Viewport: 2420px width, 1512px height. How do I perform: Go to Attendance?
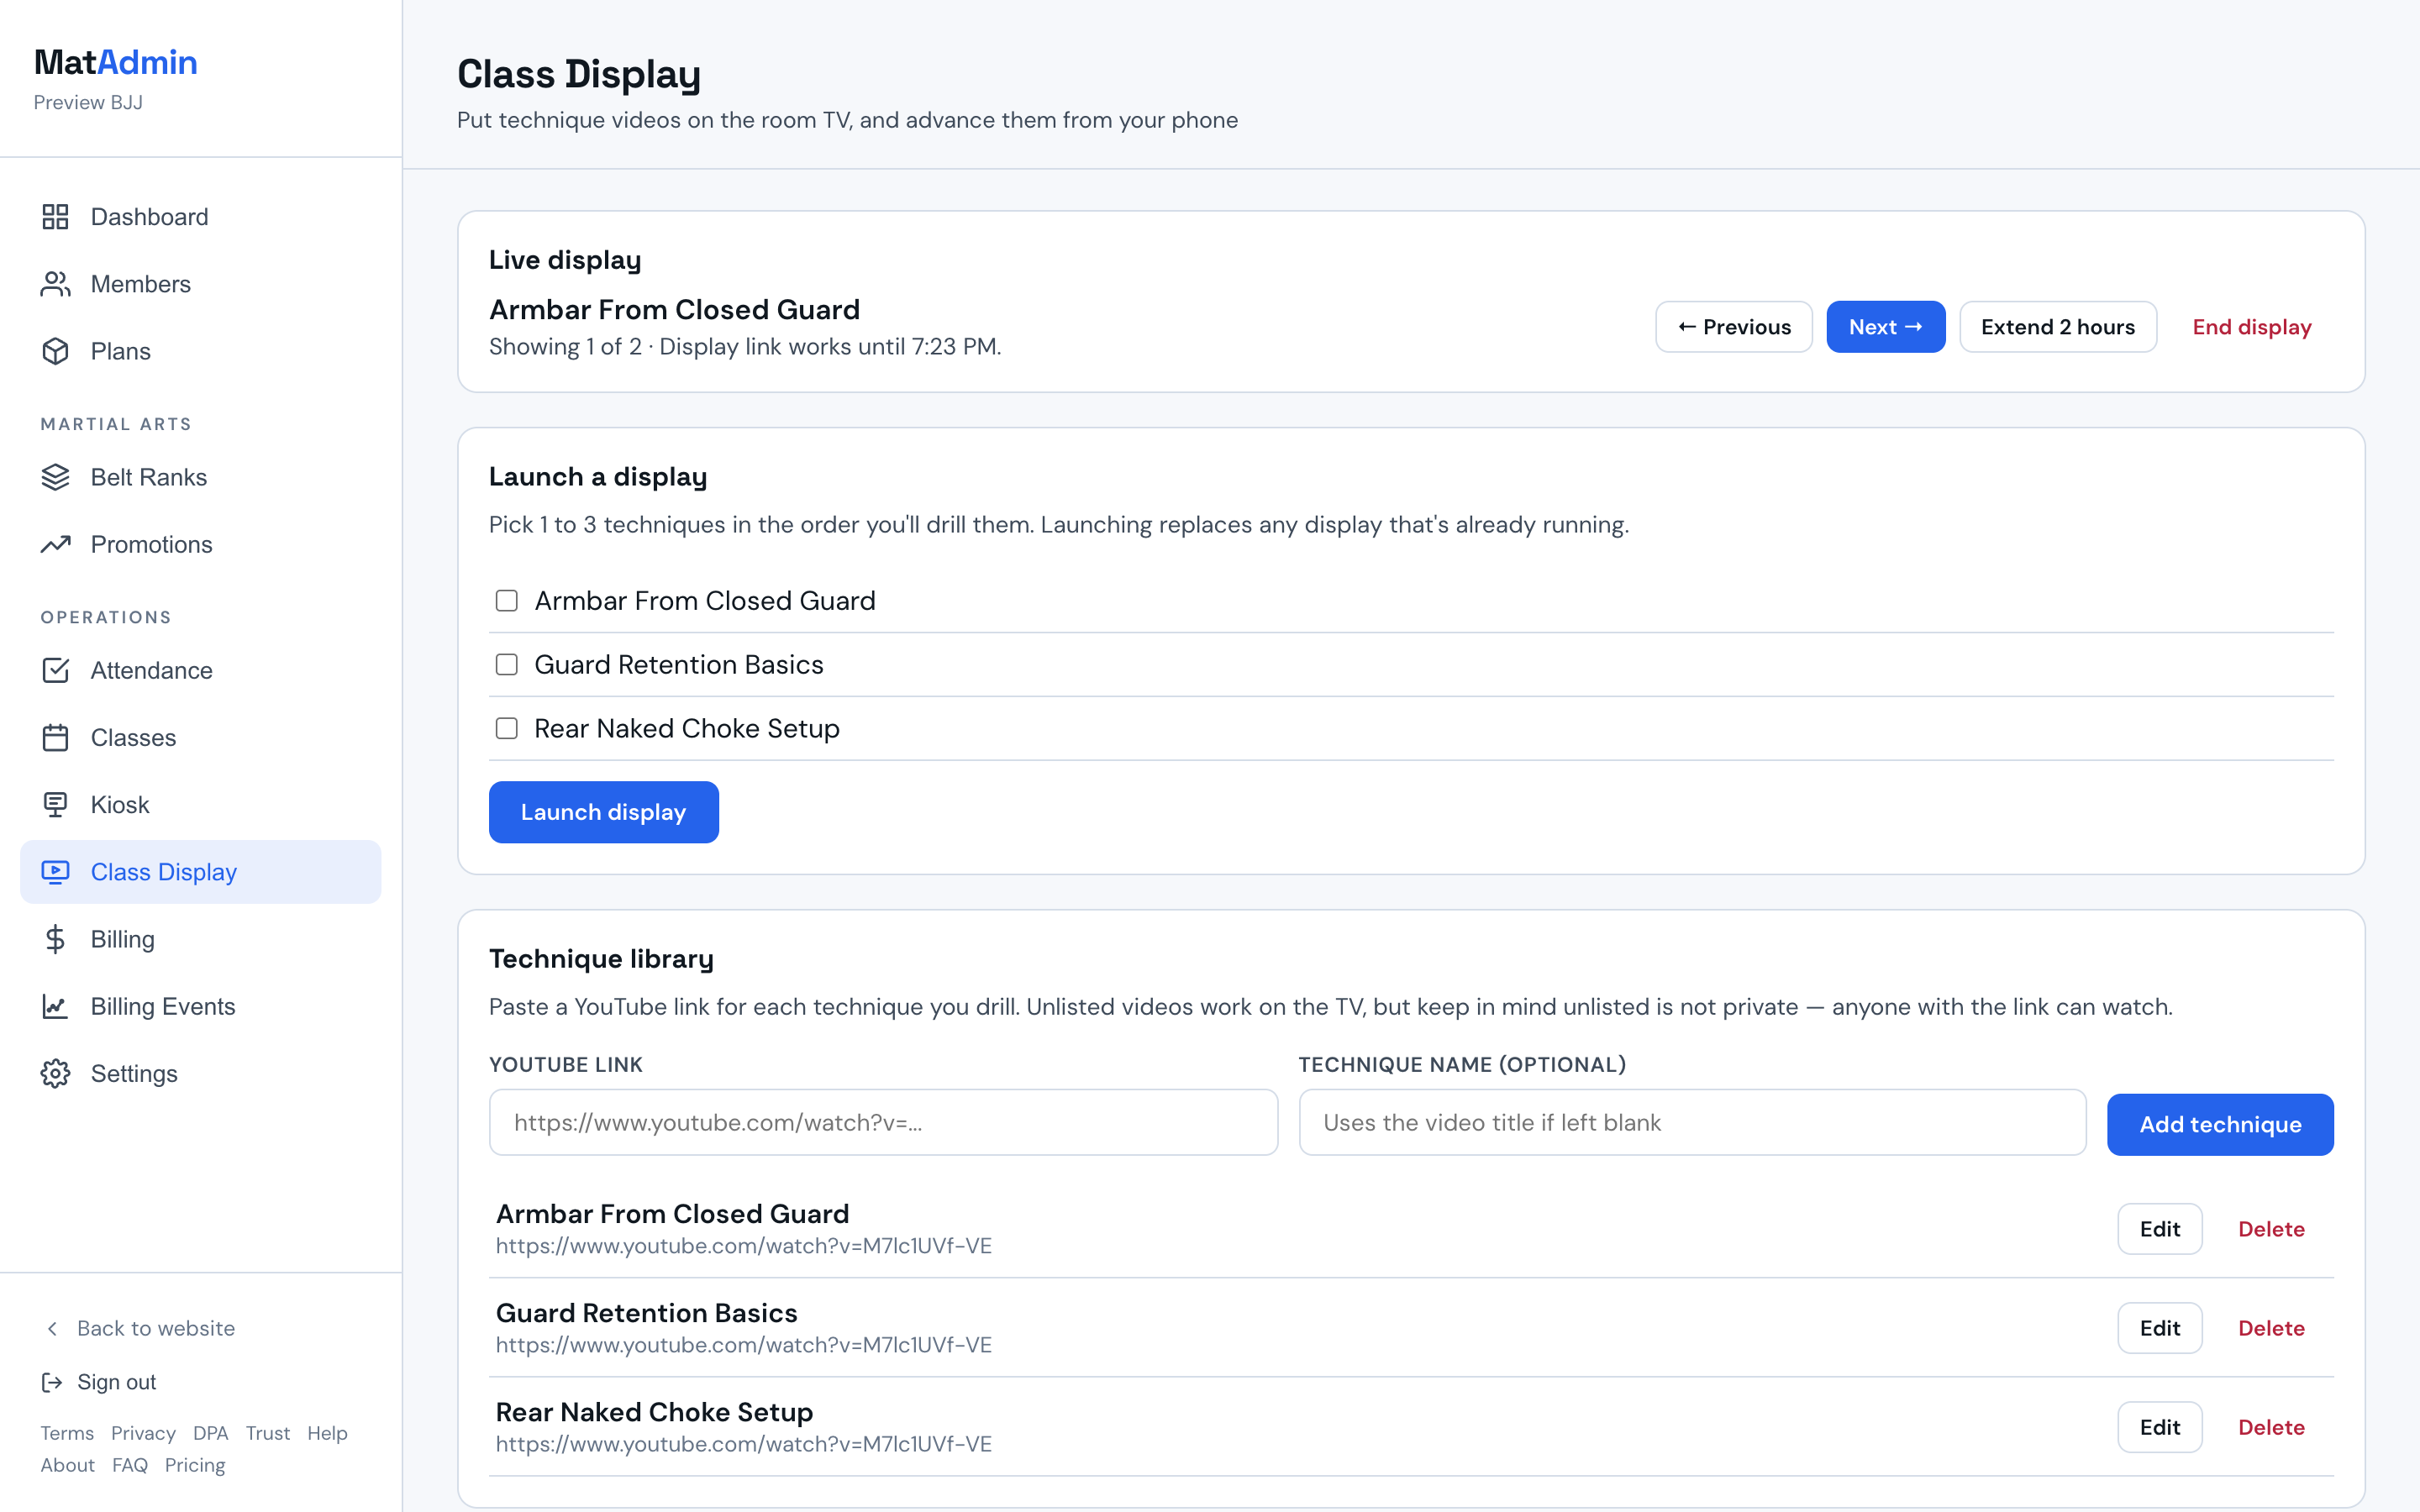[x=200, y=670]
